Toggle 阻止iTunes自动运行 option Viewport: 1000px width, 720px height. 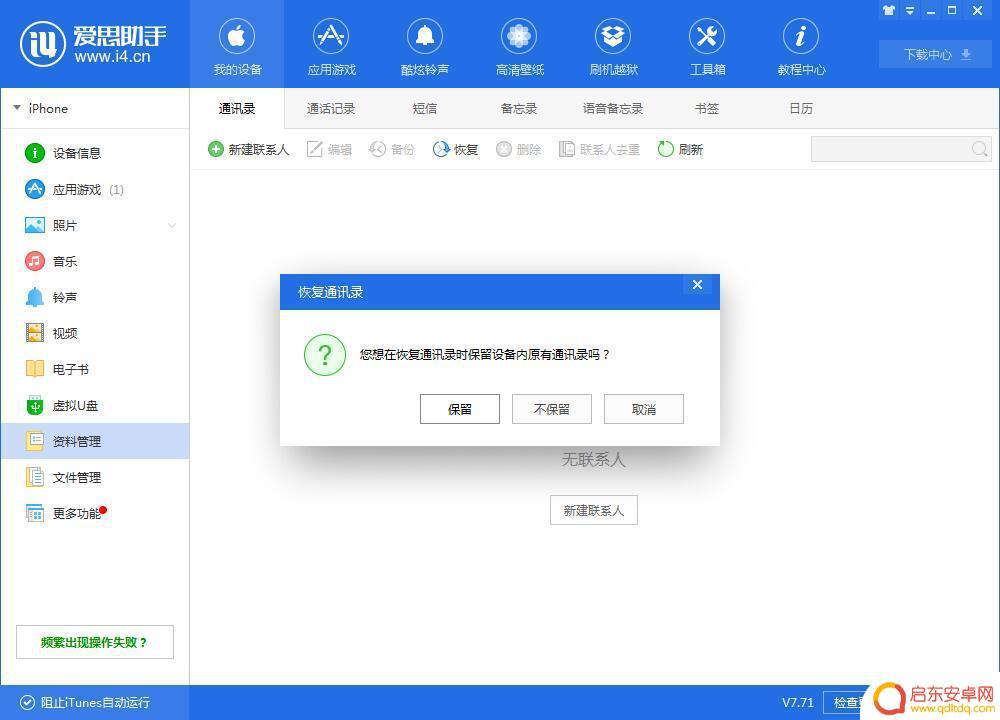click(85, 702)
